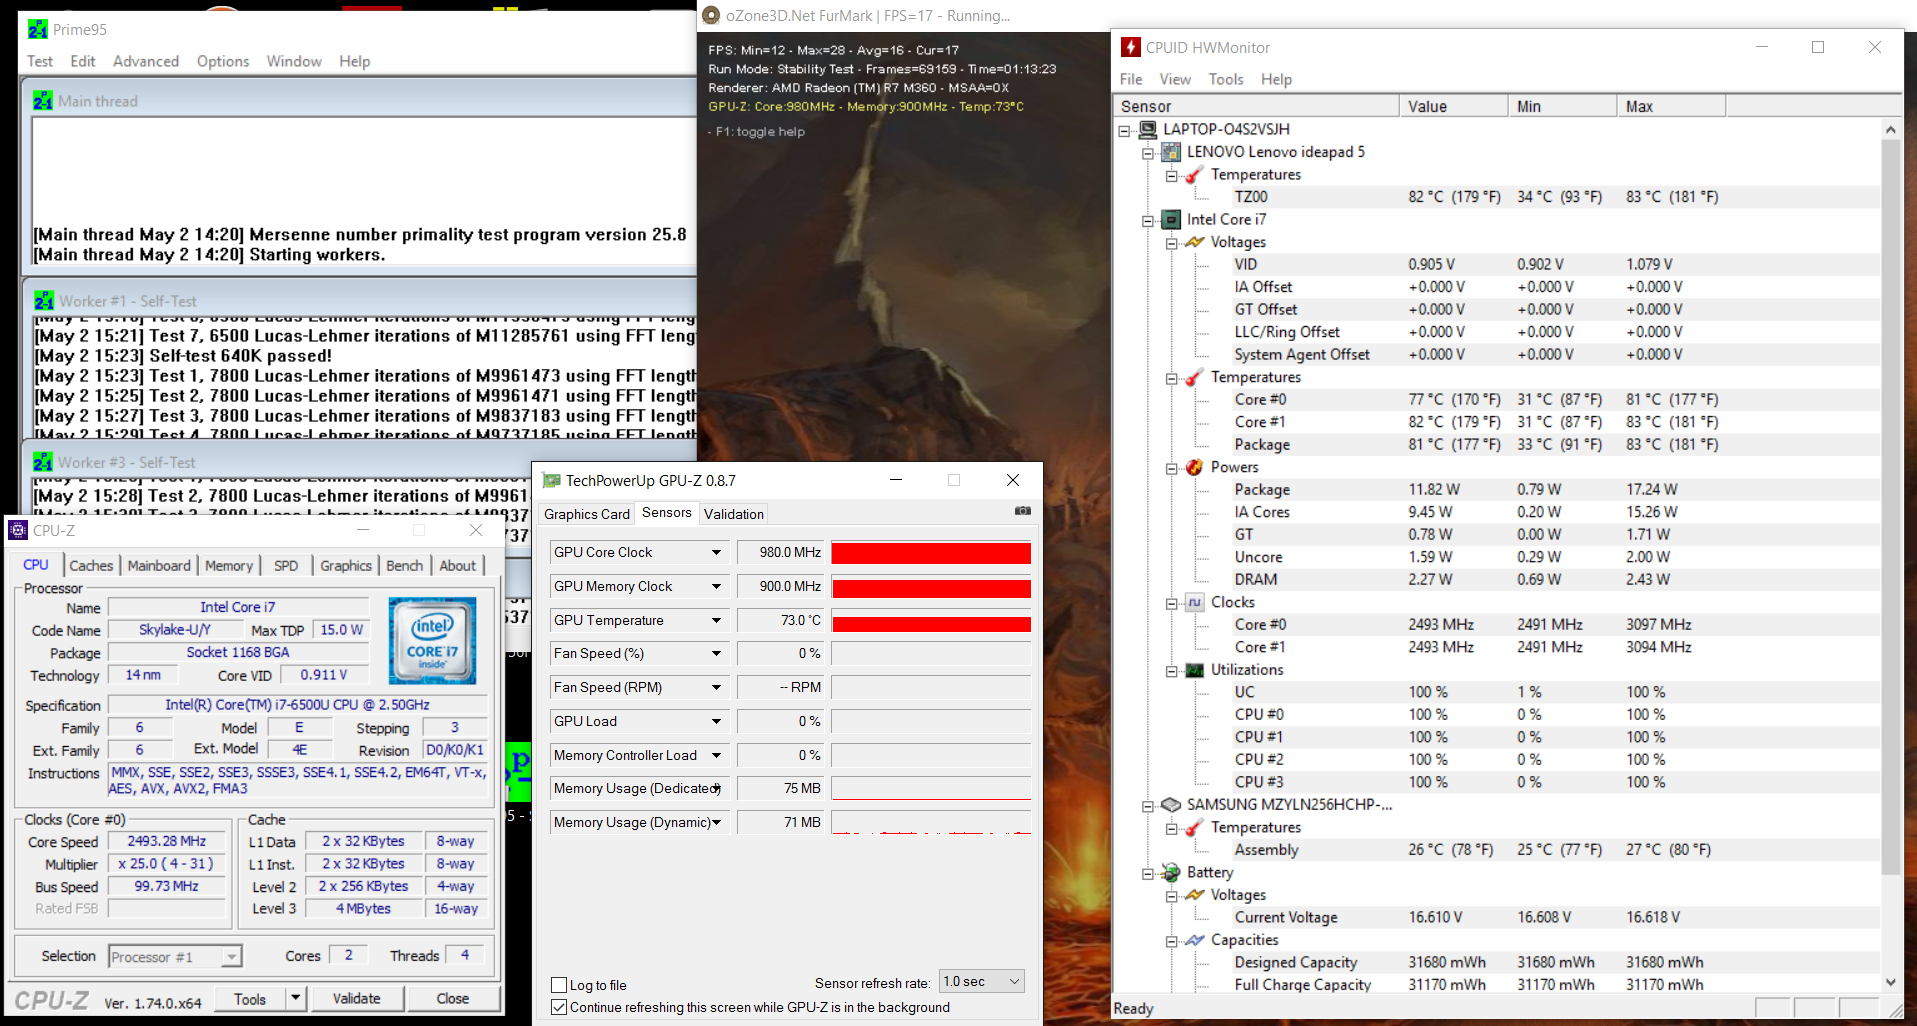The height and width of the screenshot is (1026, 1917).
Task: Open the Fan Speed (RPM) sensor dropdown
Action: pyautogui.click(x=716, y=687)
